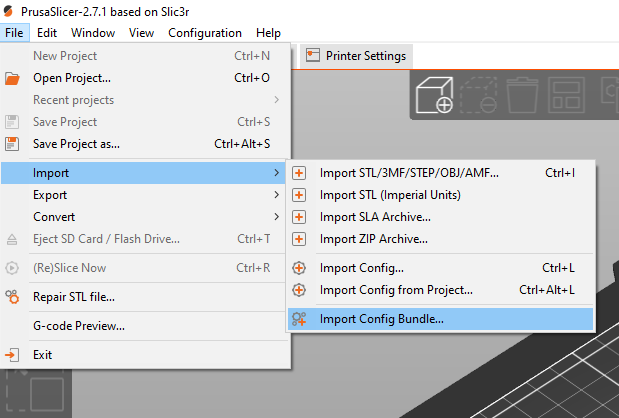The width and height of the screenshot is (619, 418).
Task: Click plus icon beside Import SLA Archive
Action: point(299,217)
